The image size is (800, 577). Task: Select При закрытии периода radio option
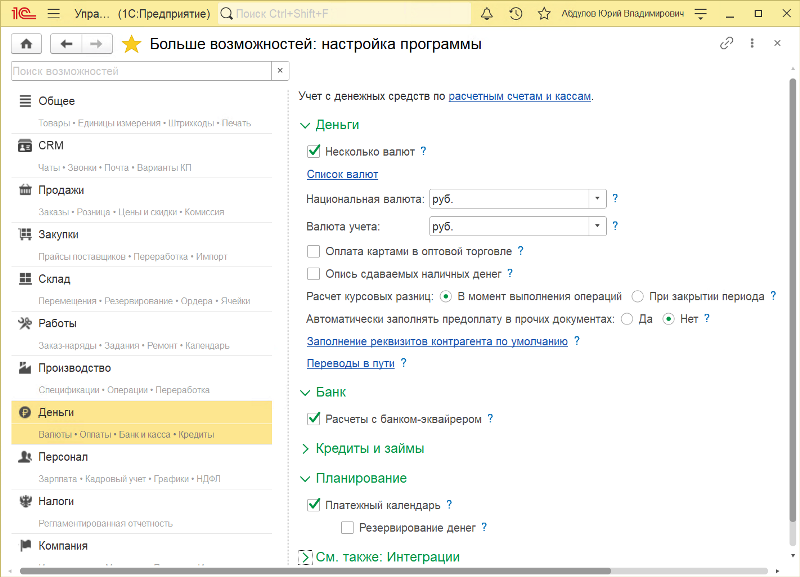(639, 296)
